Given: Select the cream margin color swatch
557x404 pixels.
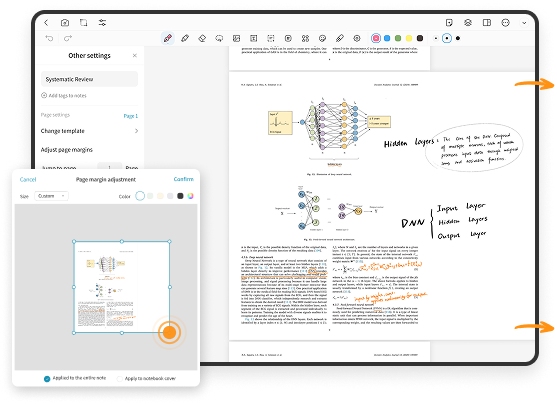Looking at the screenshot, I should coord(160,196).
